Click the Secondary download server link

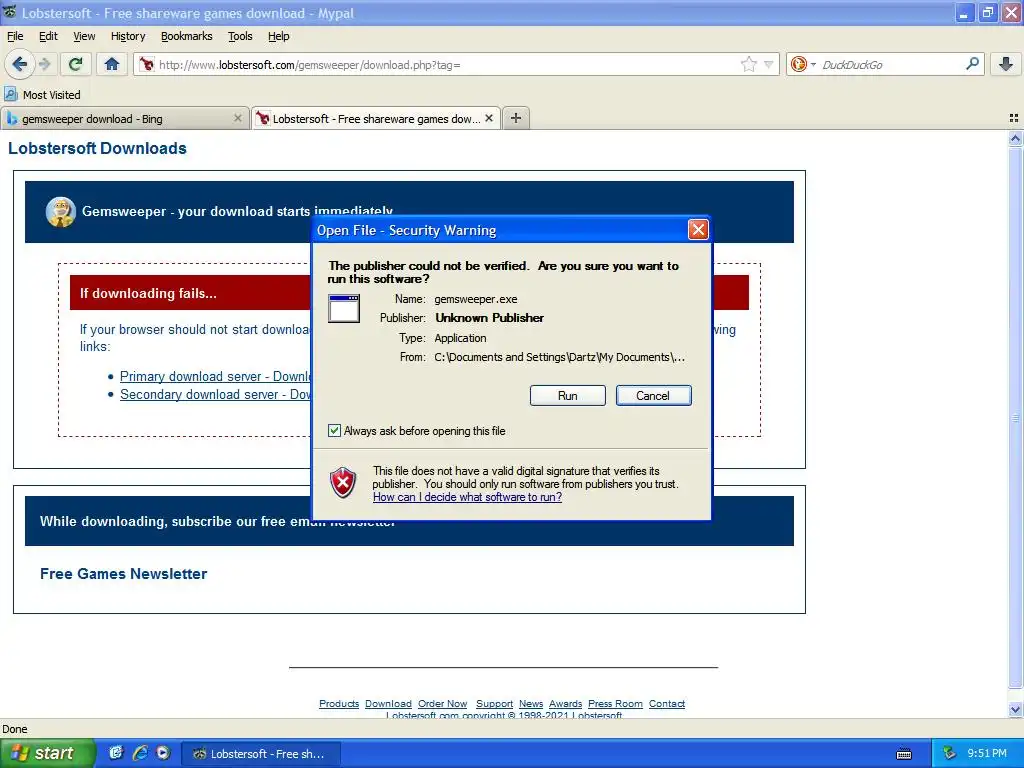tap(214, 394)
